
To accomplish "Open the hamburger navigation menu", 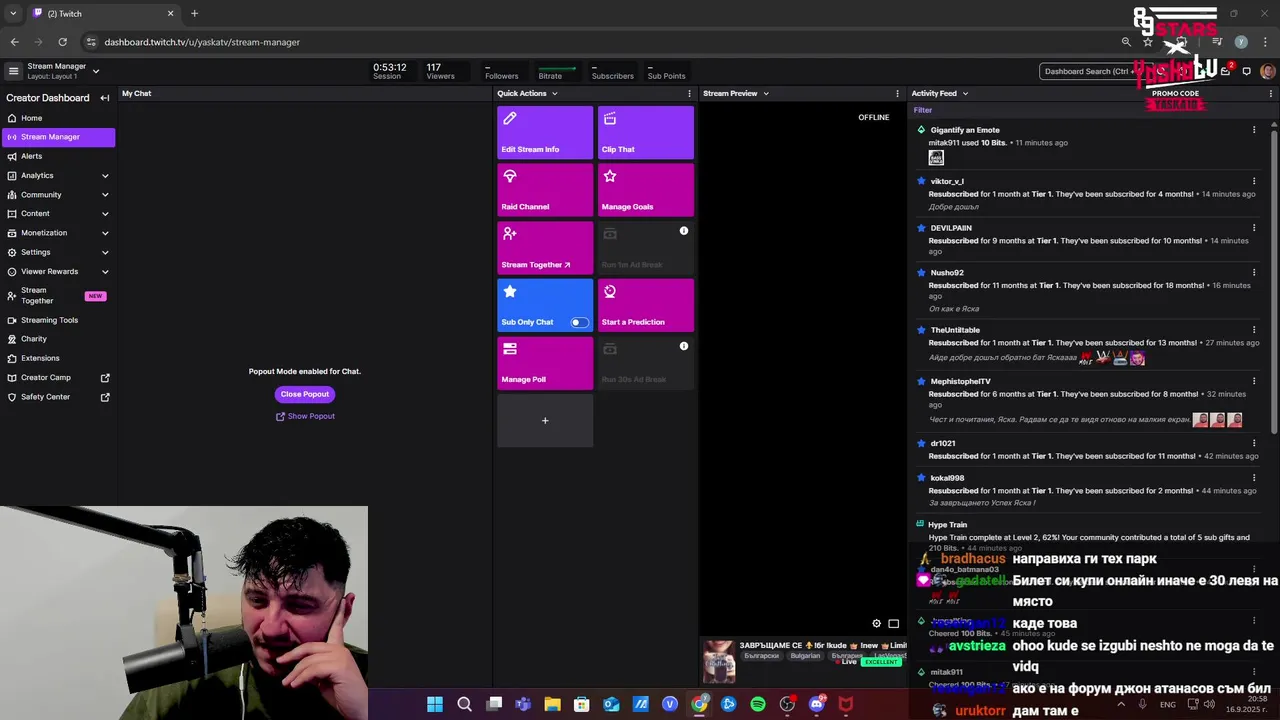I will point(13,71).
